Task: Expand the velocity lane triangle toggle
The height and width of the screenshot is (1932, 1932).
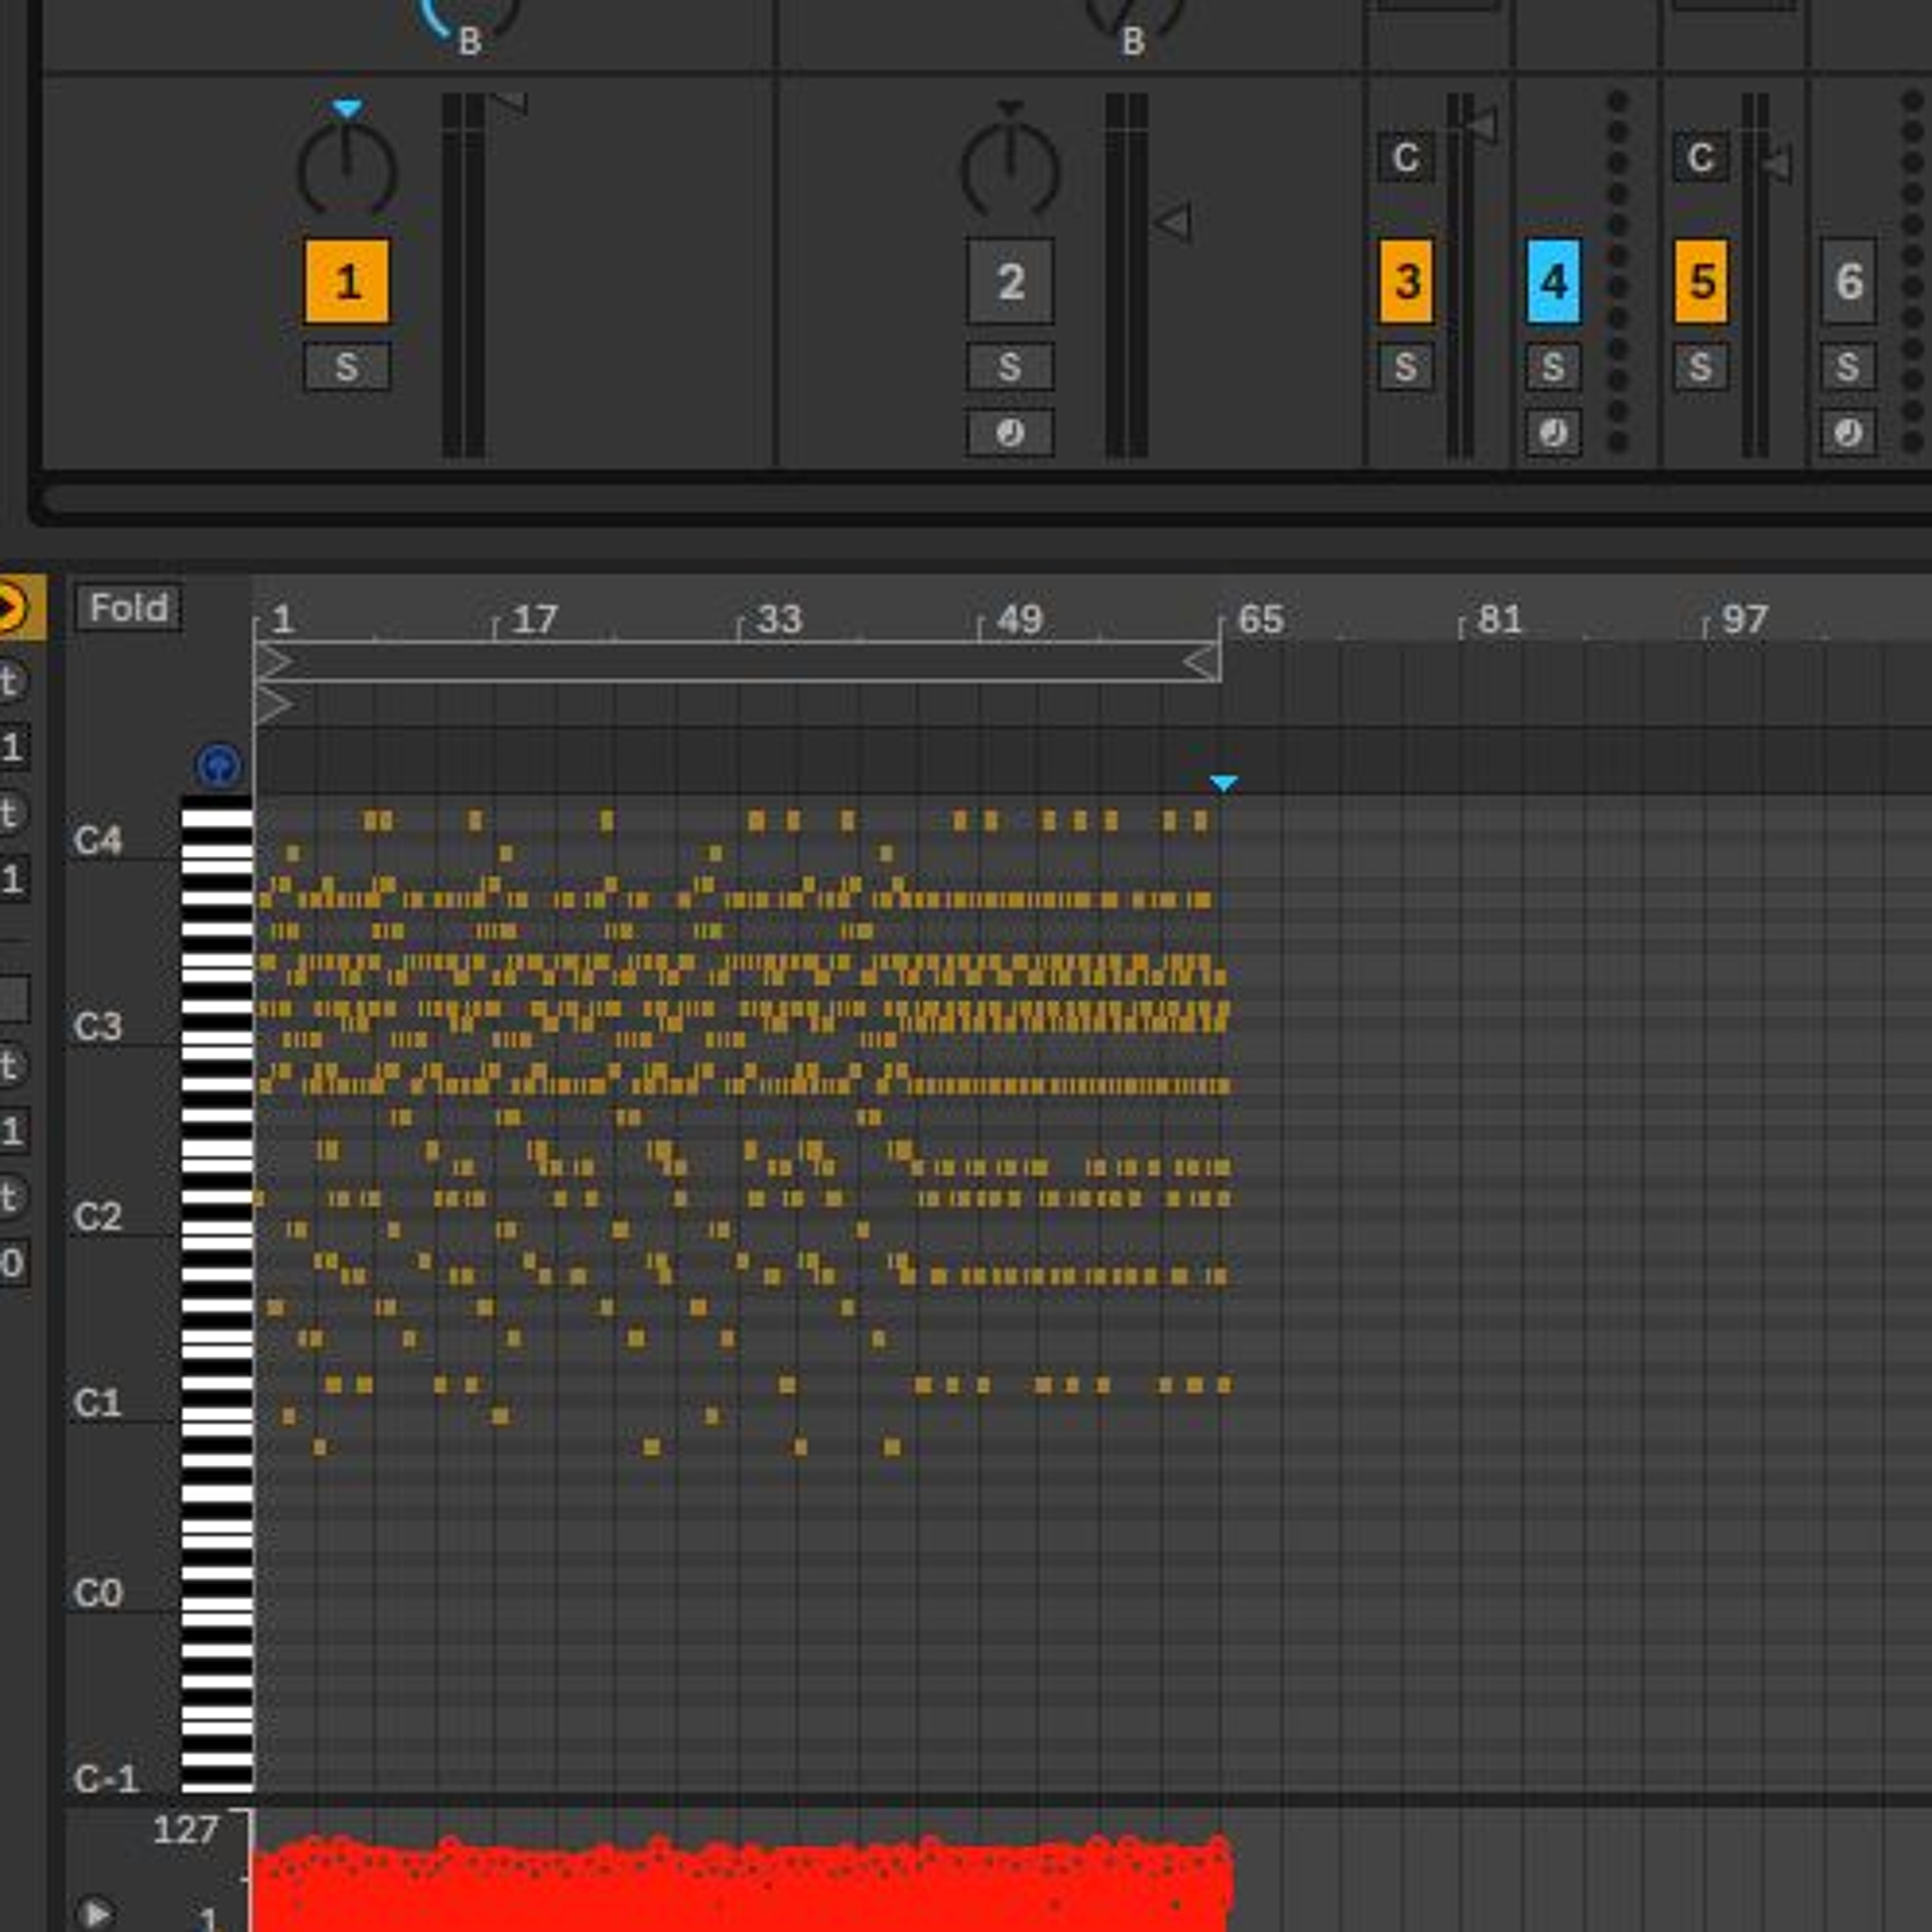Action: click(x=96, y=1913)
